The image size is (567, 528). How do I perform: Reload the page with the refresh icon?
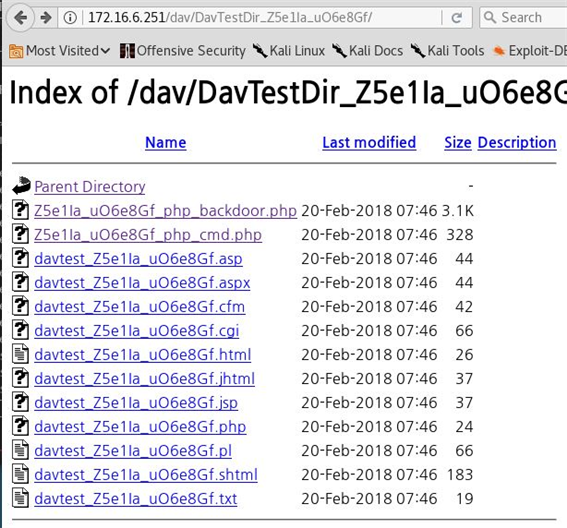pos(457,17)
